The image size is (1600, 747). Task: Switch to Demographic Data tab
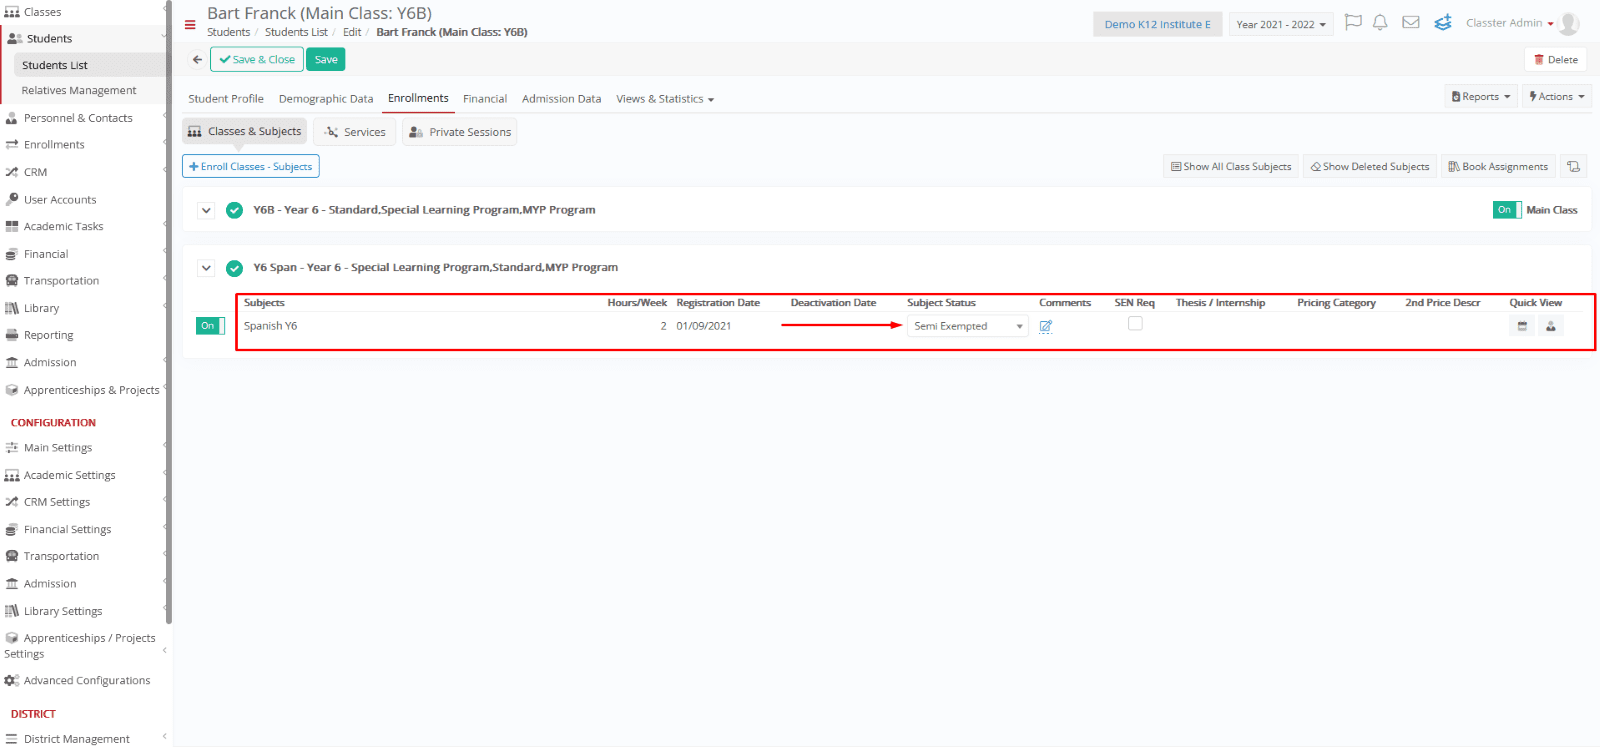pyautogui.click(x=326, y=99)
